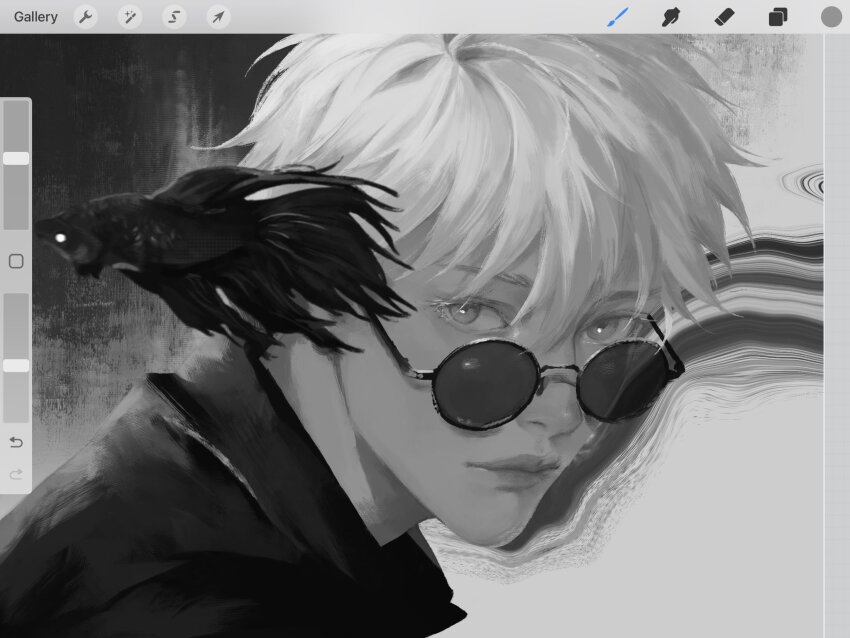The width and height of the screenshot is (850, 638).
Task: Open the Gallery view
Action: tap(36, 17)
